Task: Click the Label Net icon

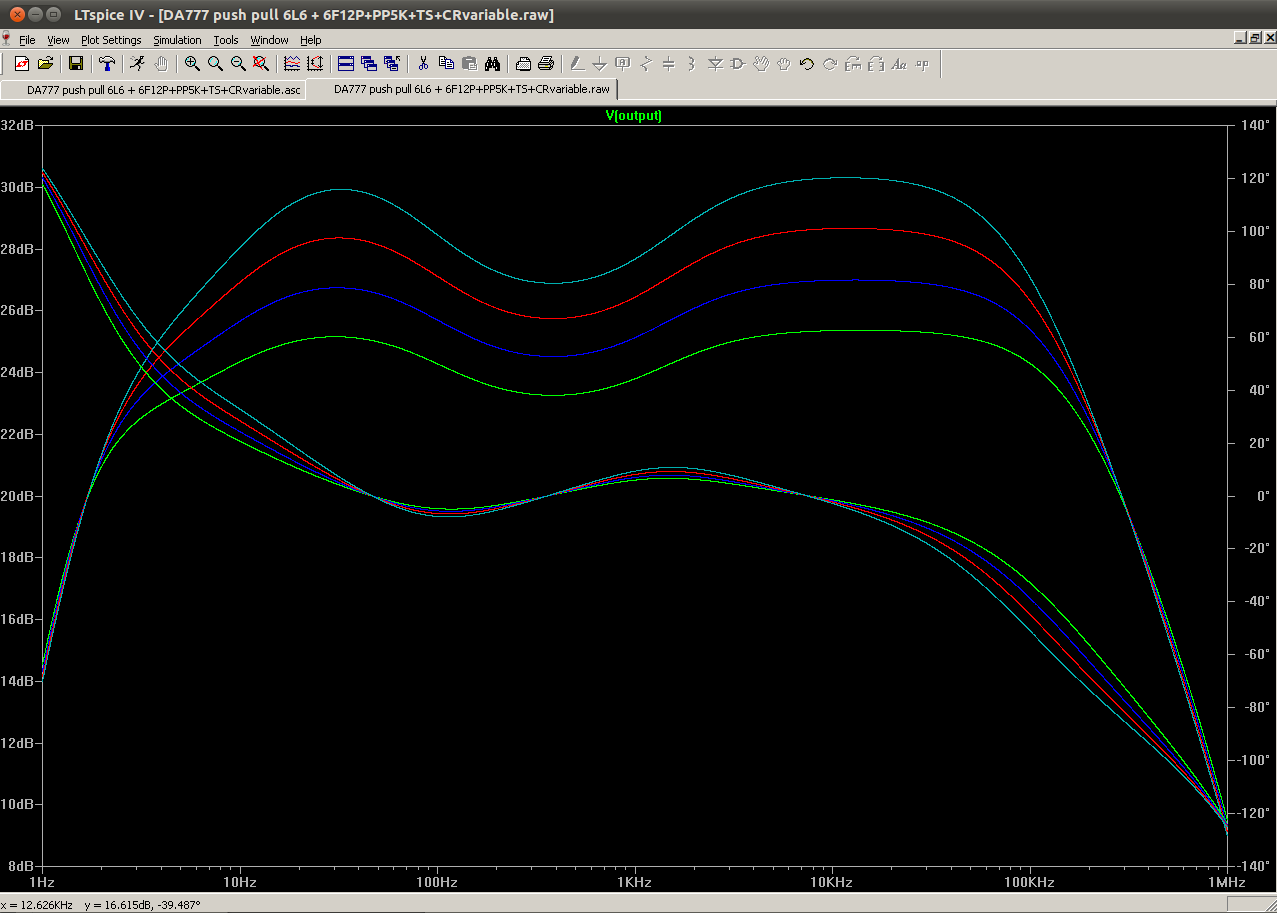Action: 623,64
